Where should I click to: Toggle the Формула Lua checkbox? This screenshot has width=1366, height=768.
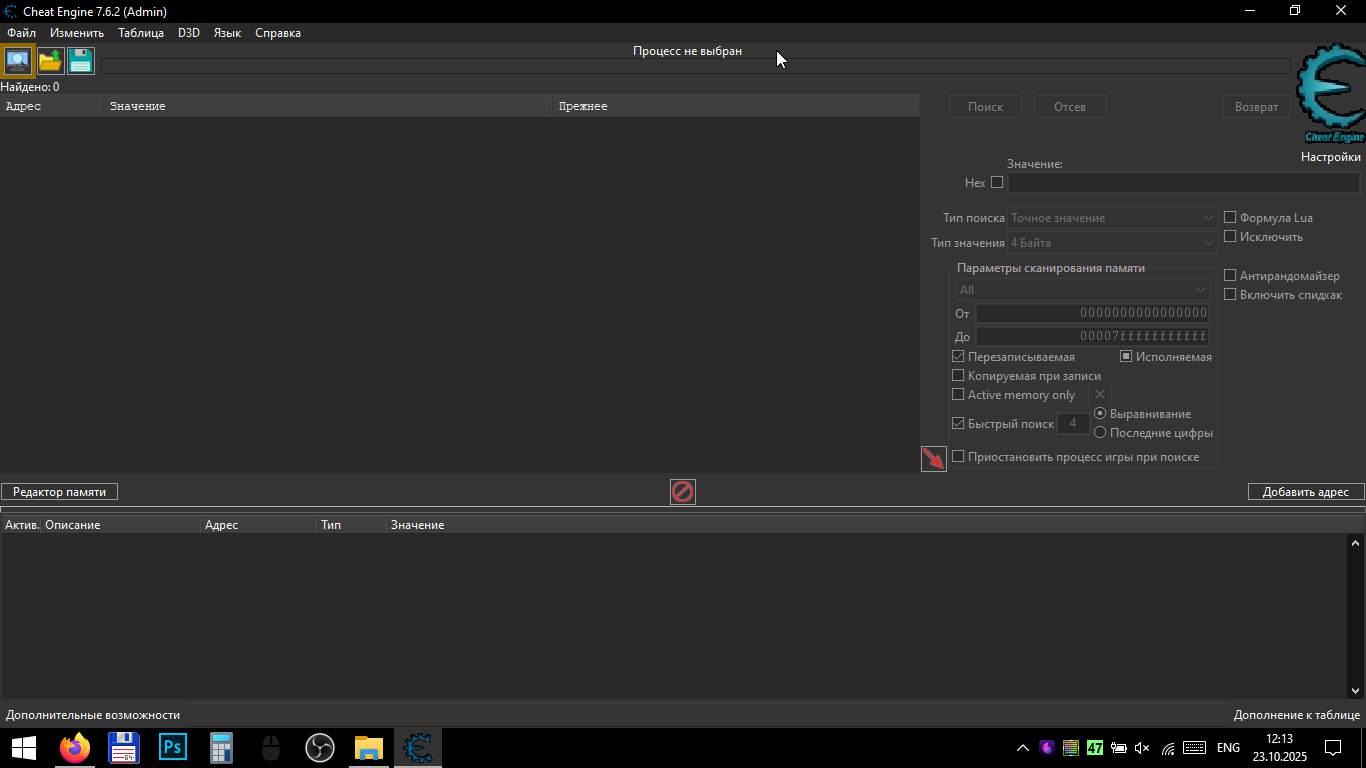[1231, 218]
